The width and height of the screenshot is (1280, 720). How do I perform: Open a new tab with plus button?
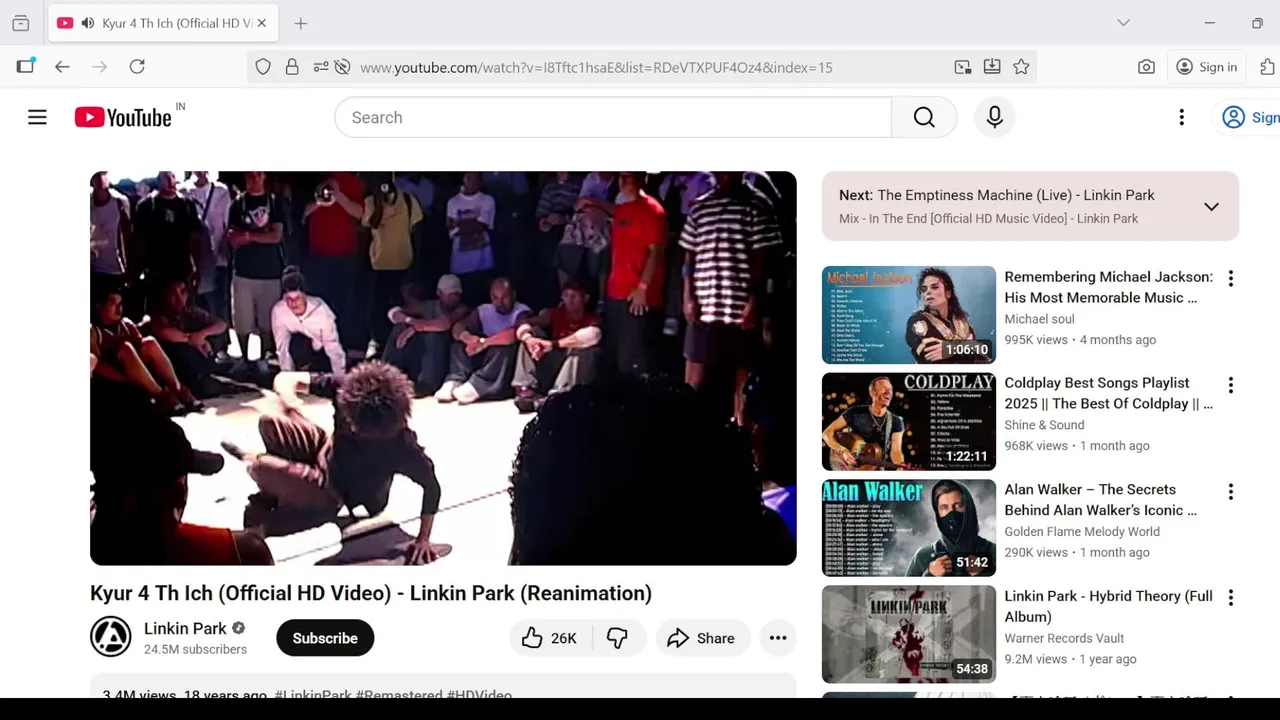[301, 23]
